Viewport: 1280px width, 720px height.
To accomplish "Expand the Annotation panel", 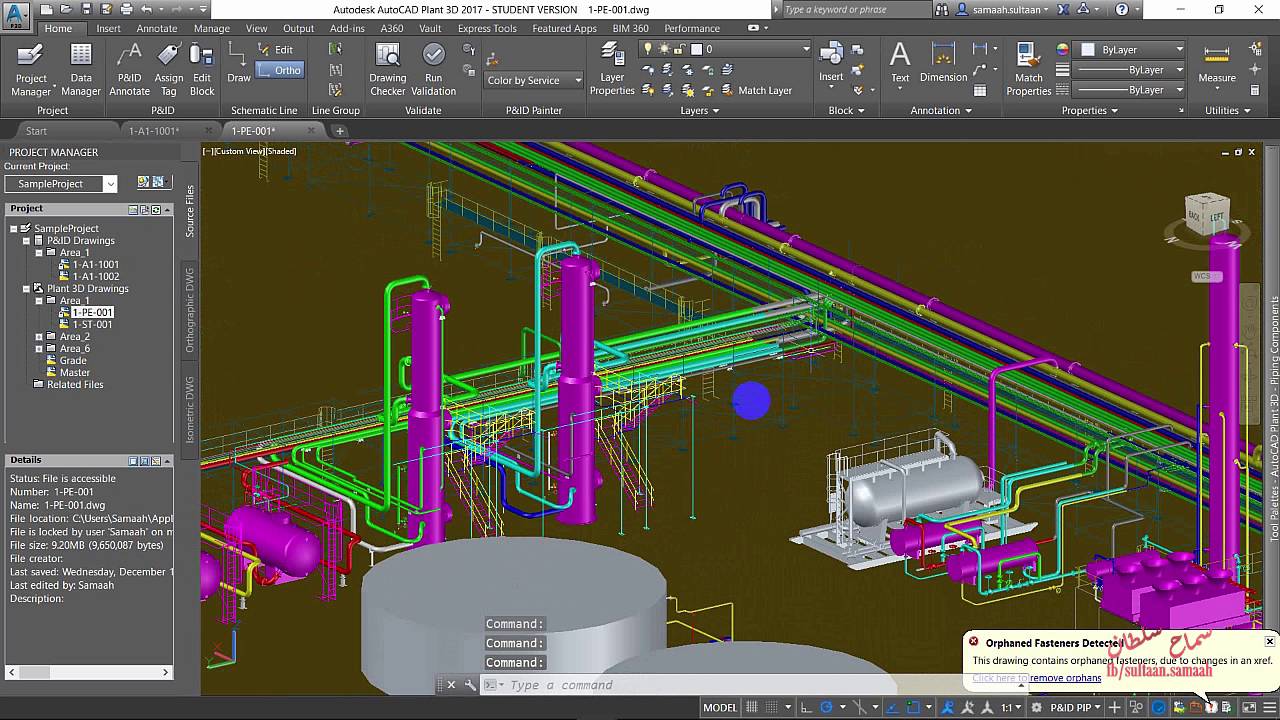I will pyautogui.click(x=941, y=110).
